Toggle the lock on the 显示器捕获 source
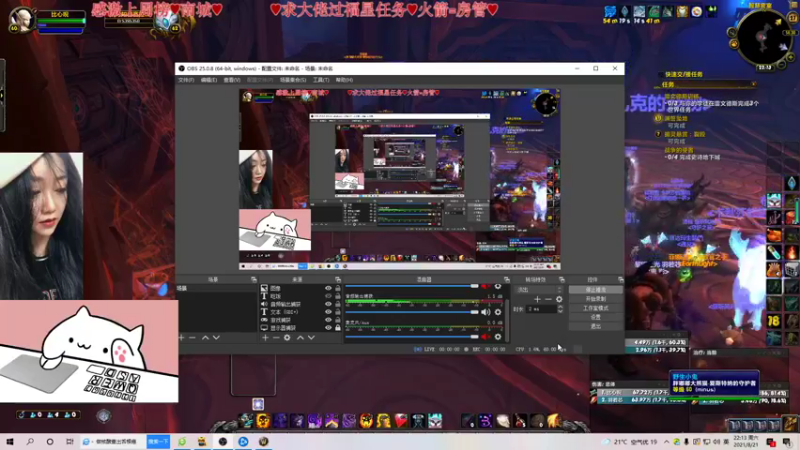Image resolution: width=800 pixels, height=450 pixels. (x=338, y=328)
